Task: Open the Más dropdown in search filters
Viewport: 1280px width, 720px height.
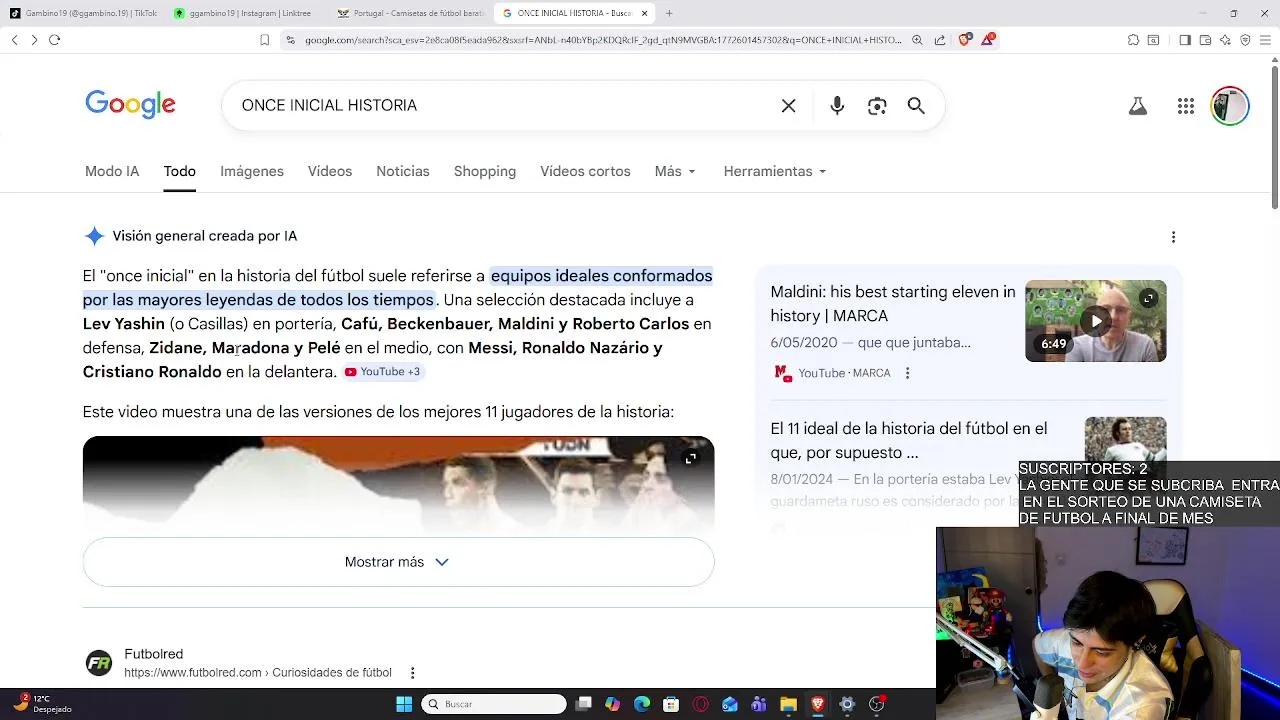Action: (675, 171)
